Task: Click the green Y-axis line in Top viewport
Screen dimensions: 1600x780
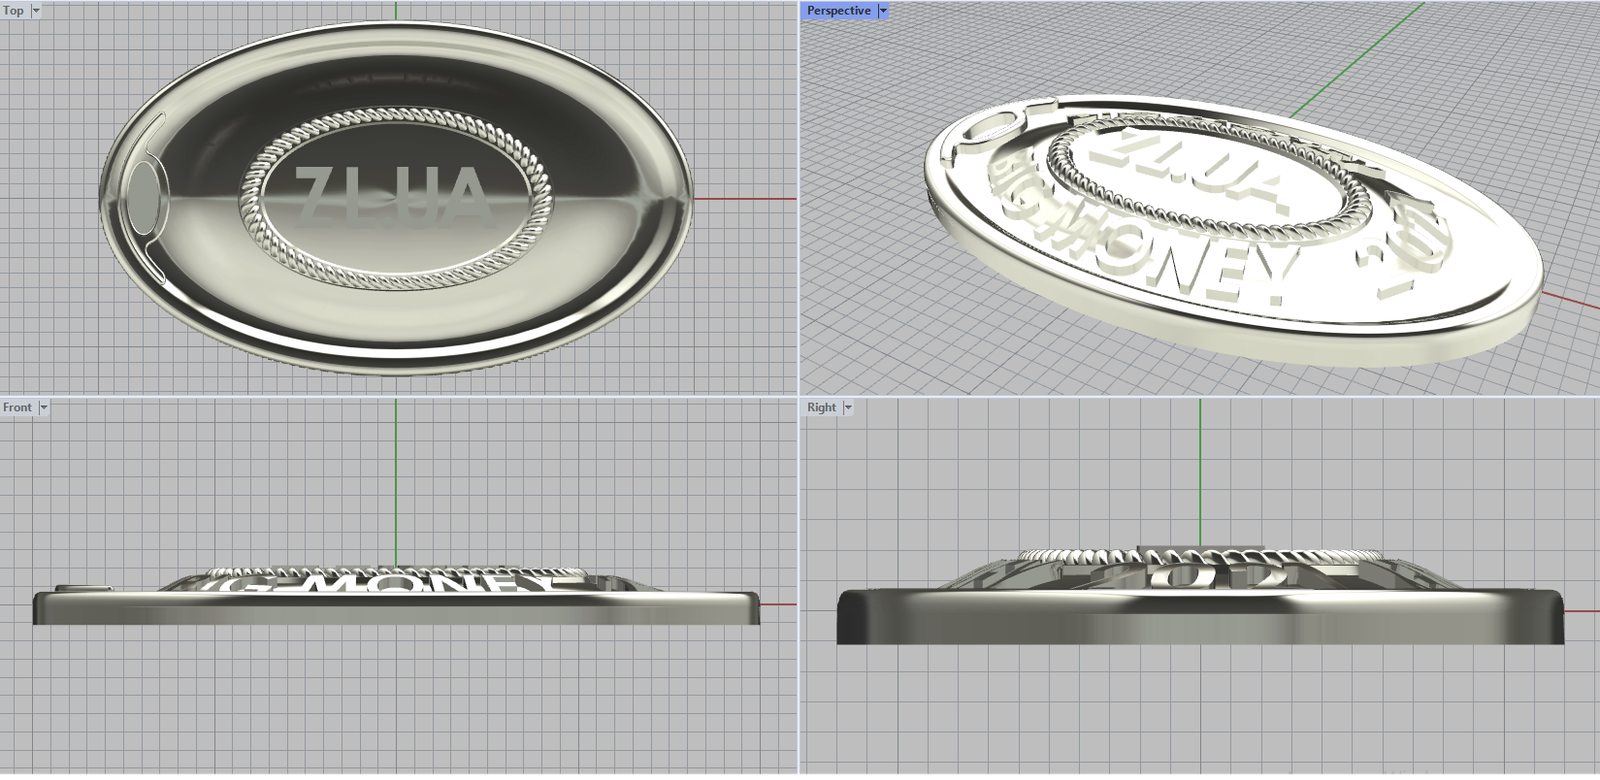Action: pos(396,10)
